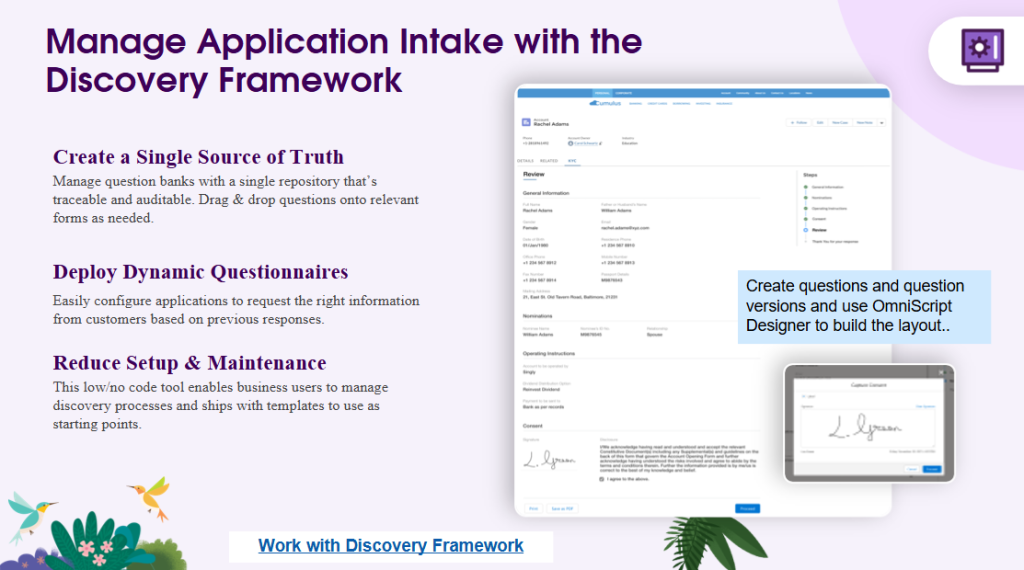Click the Follow button

799,123
